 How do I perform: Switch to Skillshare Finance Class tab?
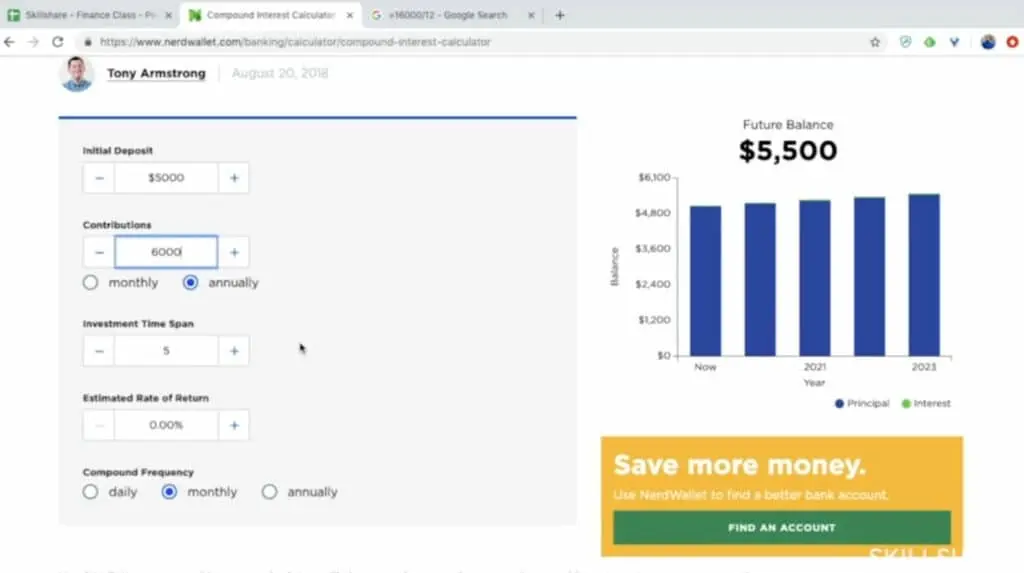pos(90,15)
